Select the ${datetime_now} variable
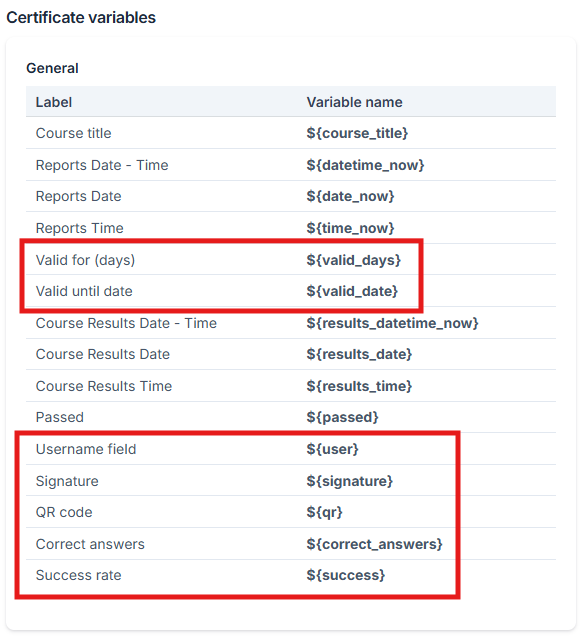The width and height of the screenshot is (581, 636). (365, 165)
